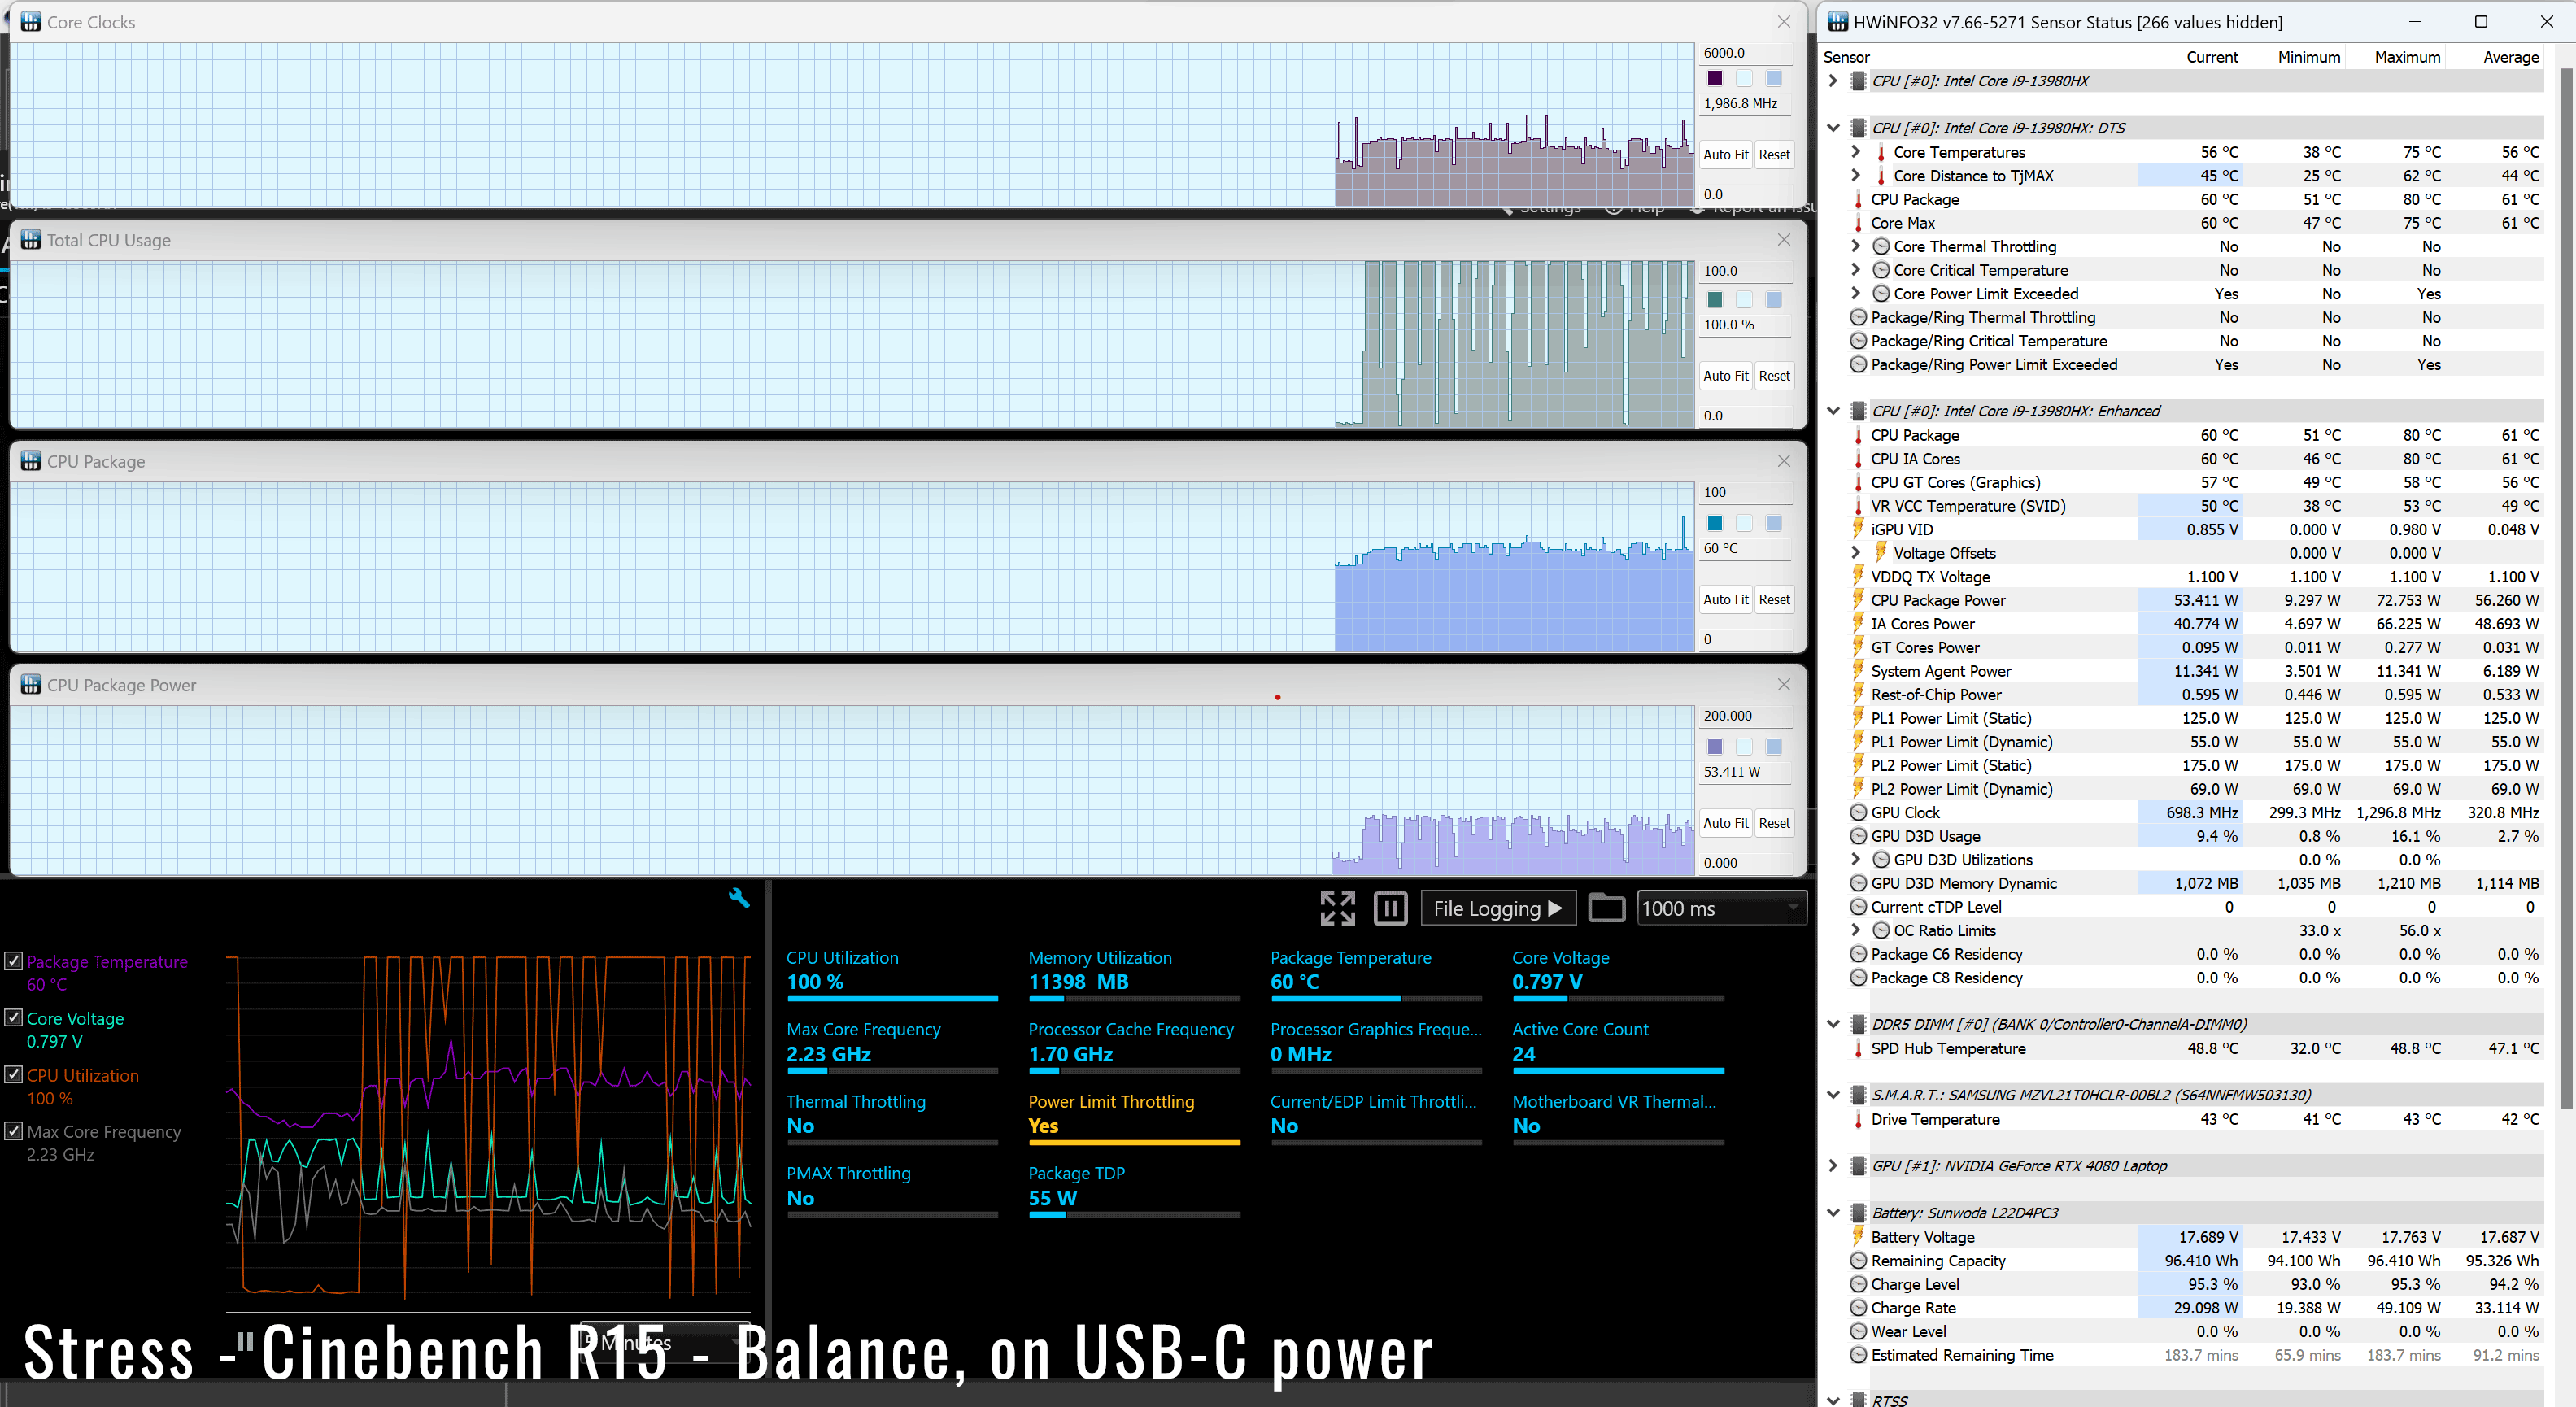Screen dimensions: 2576x1407
Task: Click the Battery Voltage lightning icon
Action: (x=1858, y=1236)
